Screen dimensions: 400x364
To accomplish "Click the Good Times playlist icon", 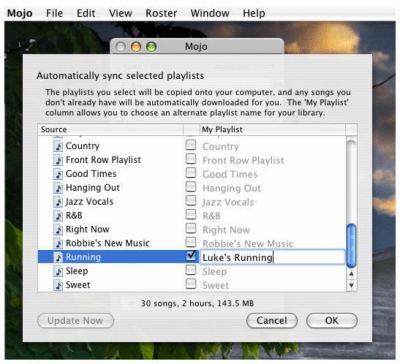I will [58, 174].
